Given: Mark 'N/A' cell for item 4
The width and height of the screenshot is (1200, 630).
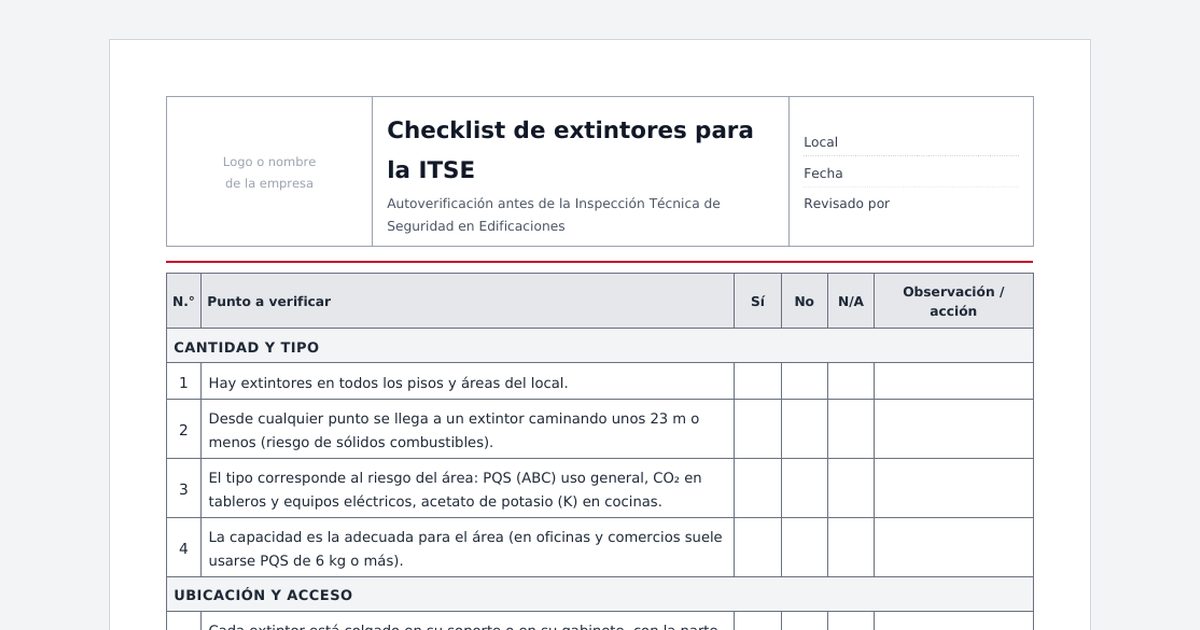Looking at the screenshot, I should [x=851, y=548].
